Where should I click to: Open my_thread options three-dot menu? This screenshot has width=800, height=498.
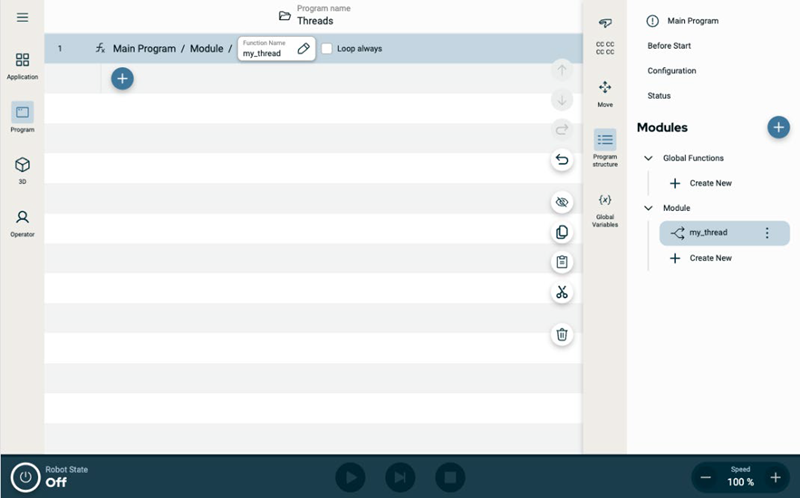pos(767,233)
